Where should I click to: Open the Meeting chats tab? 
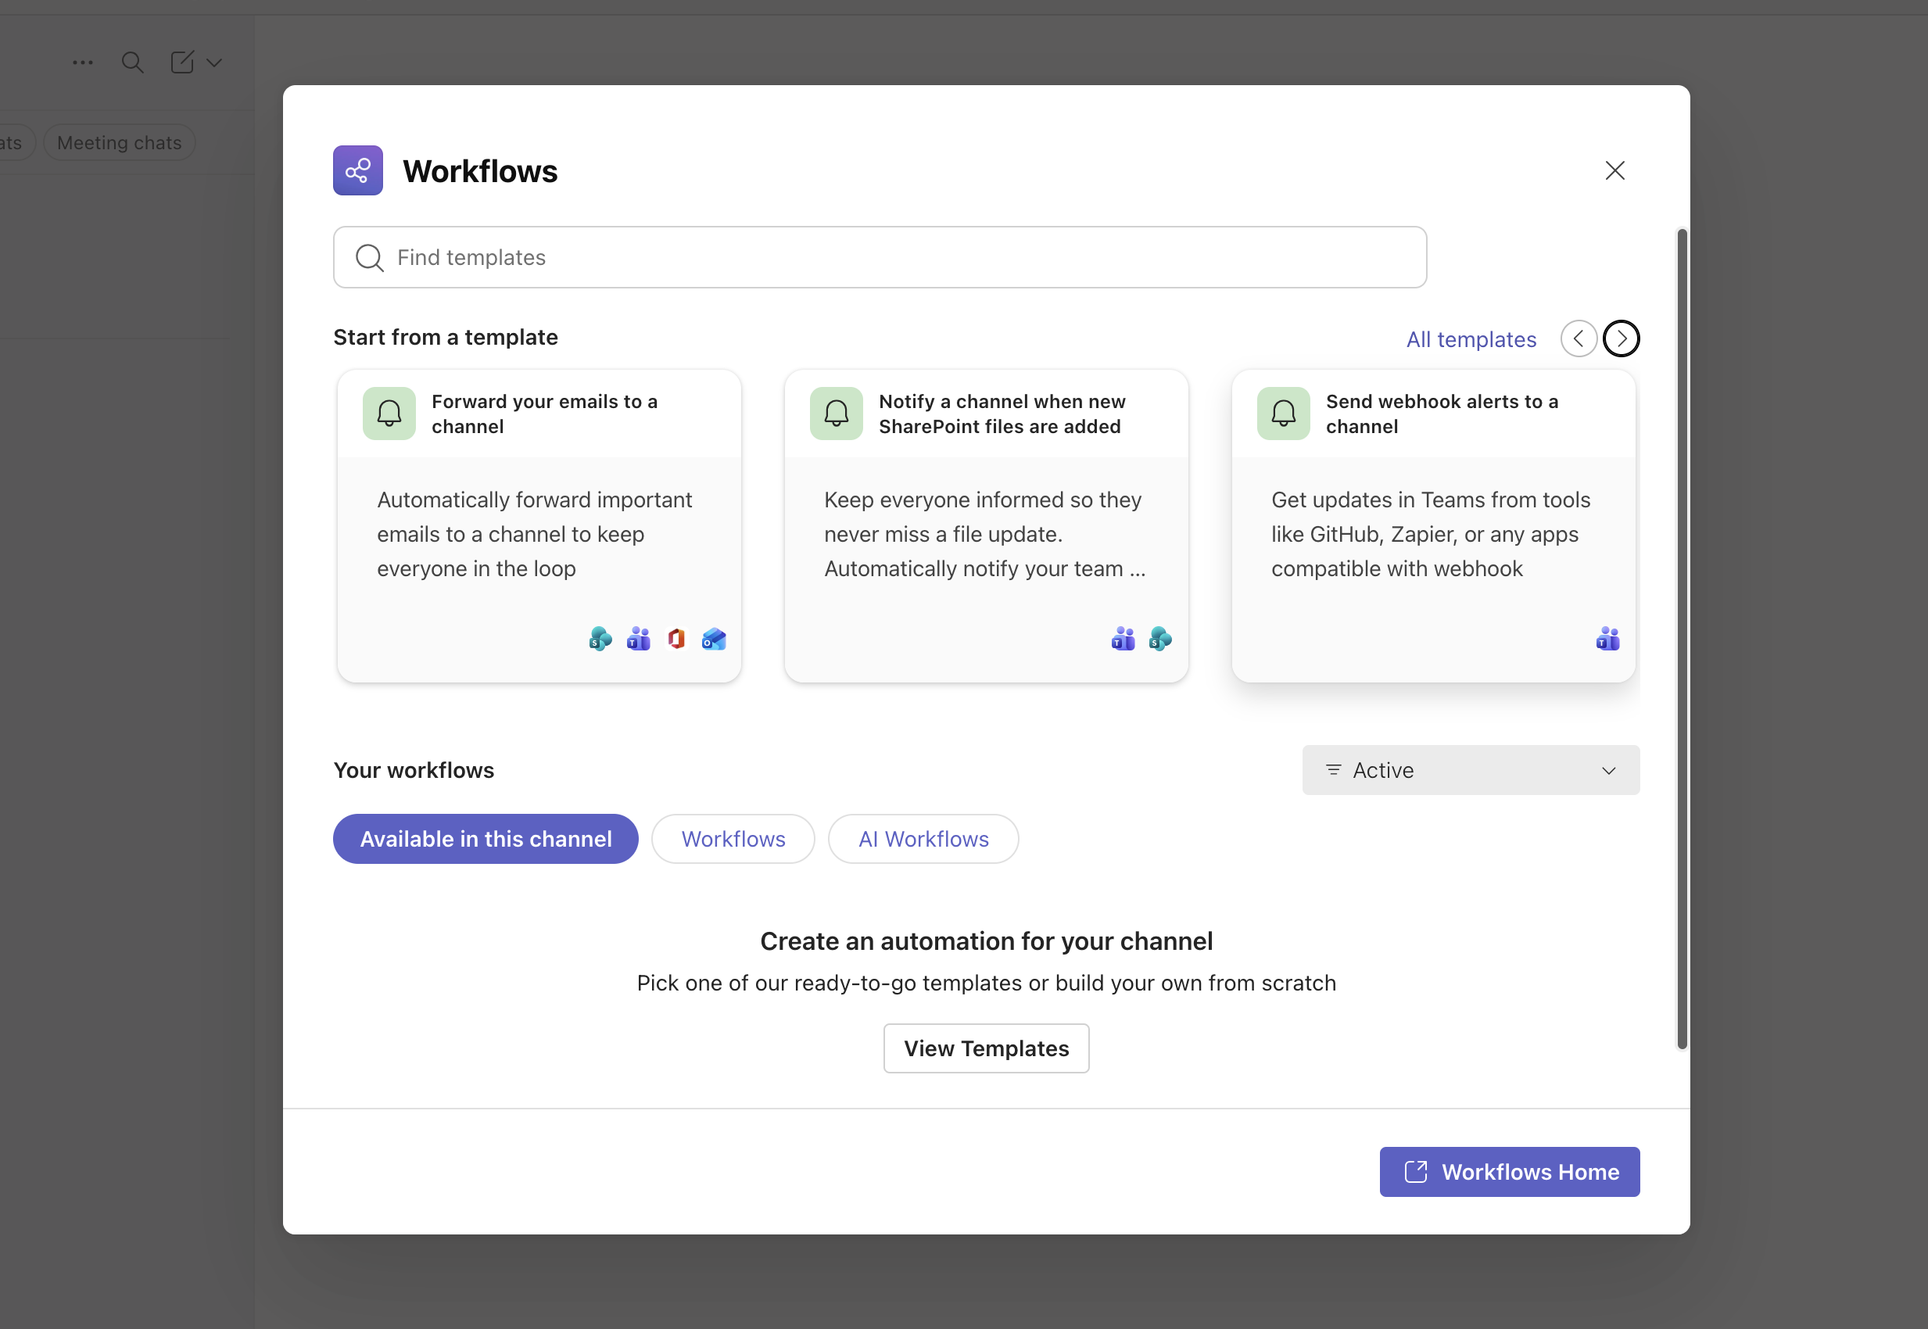pos(119,141)
